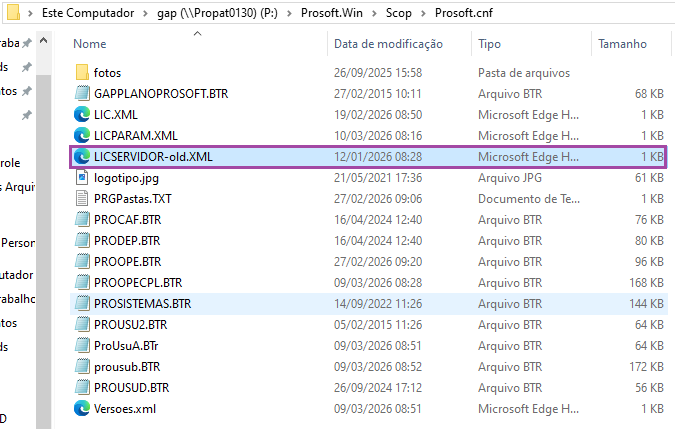Click Documento de Te... type of PRGPastas.TXT
Viewport: 675px width, 429px height.
click(x=529, y=198)
